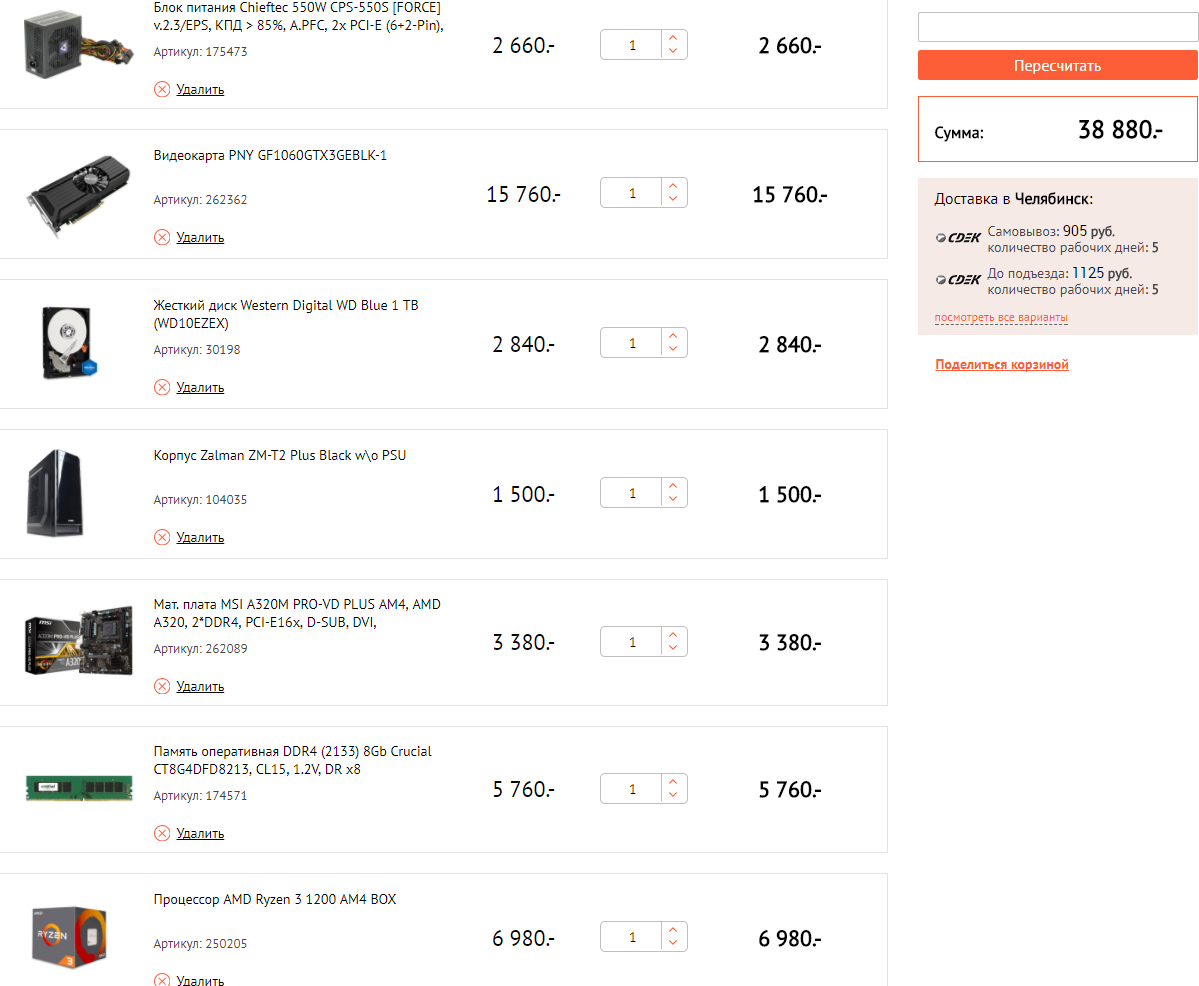Remove the PNY video card via its X icon

point(162,237)
